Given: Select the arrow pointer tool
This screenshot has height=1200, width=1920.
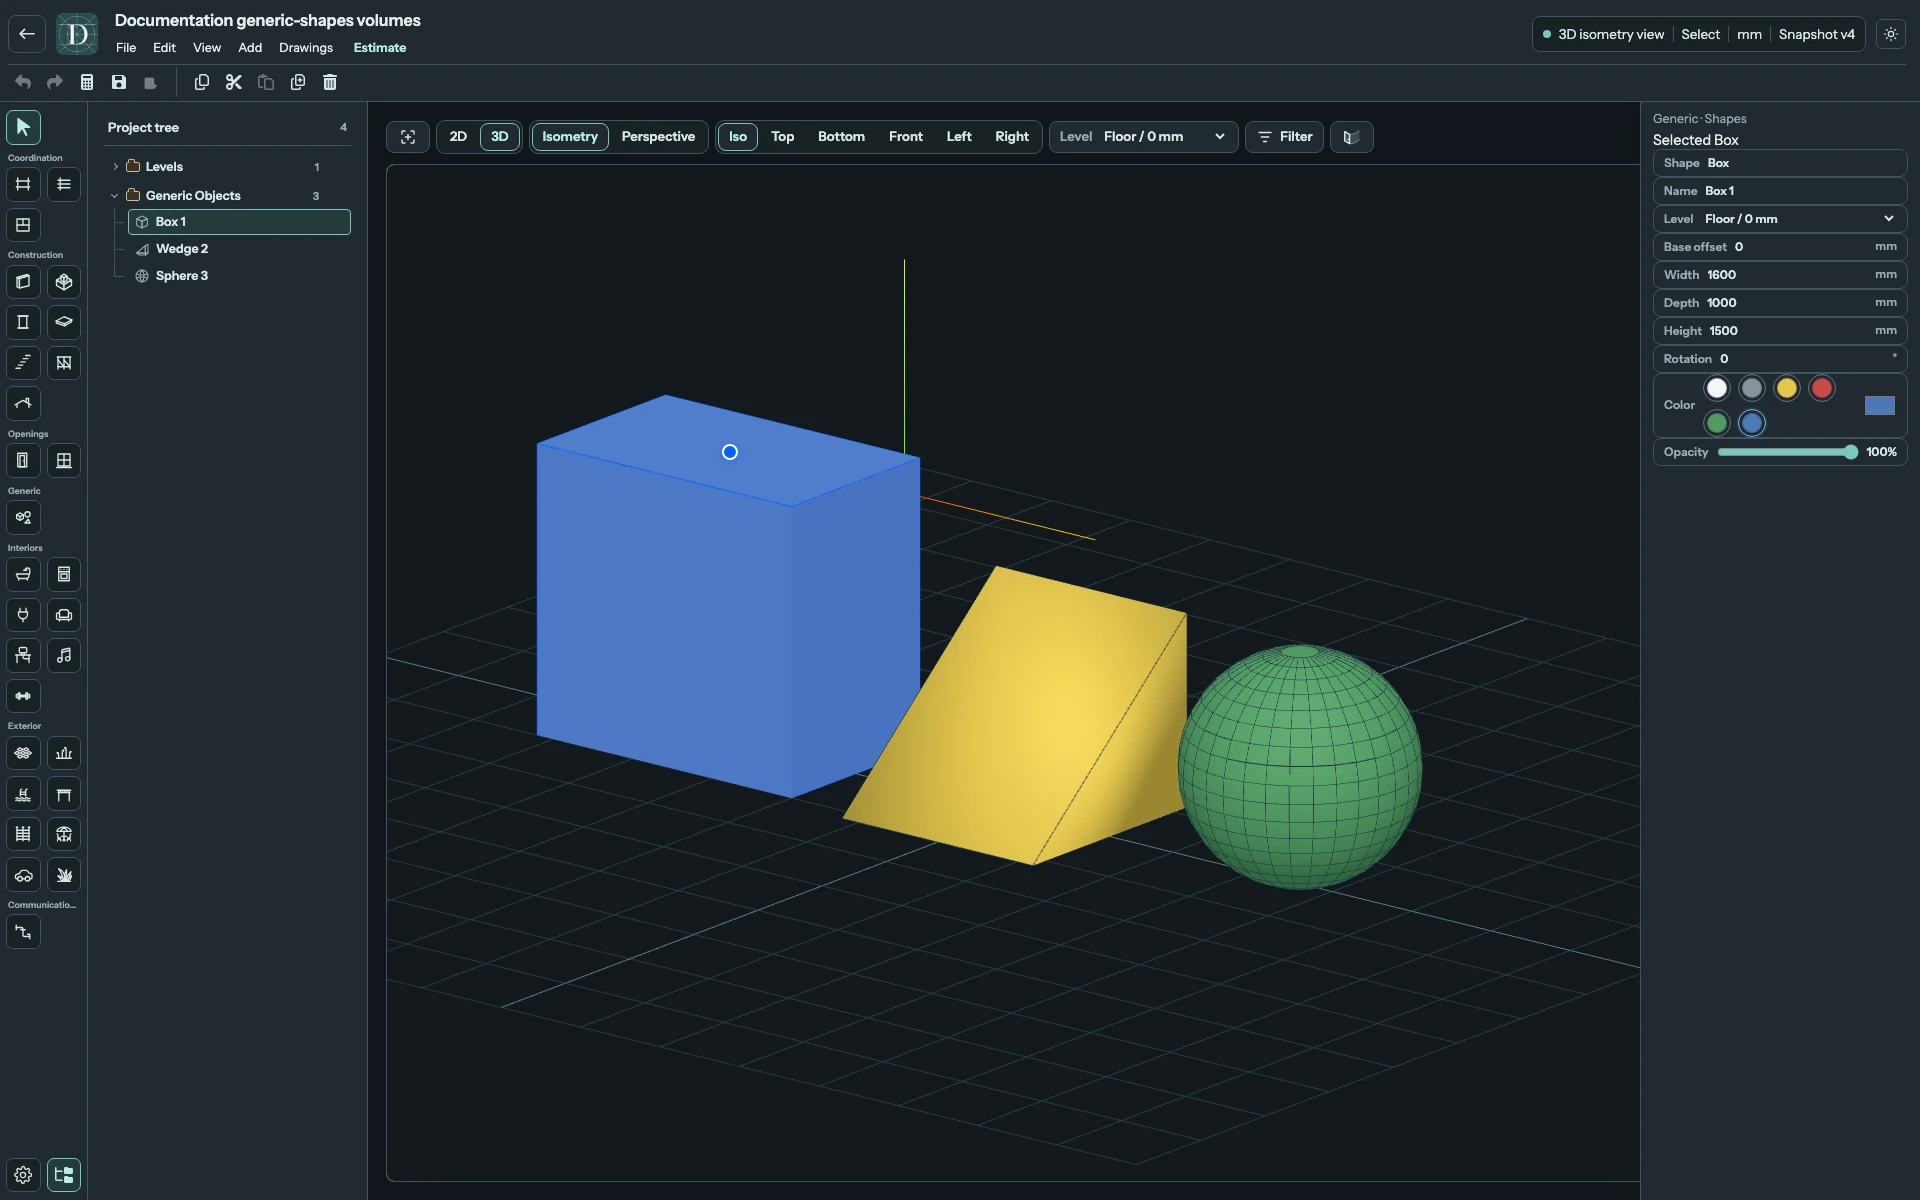Looking at the screenshot, I should click(x=23, y=127).
